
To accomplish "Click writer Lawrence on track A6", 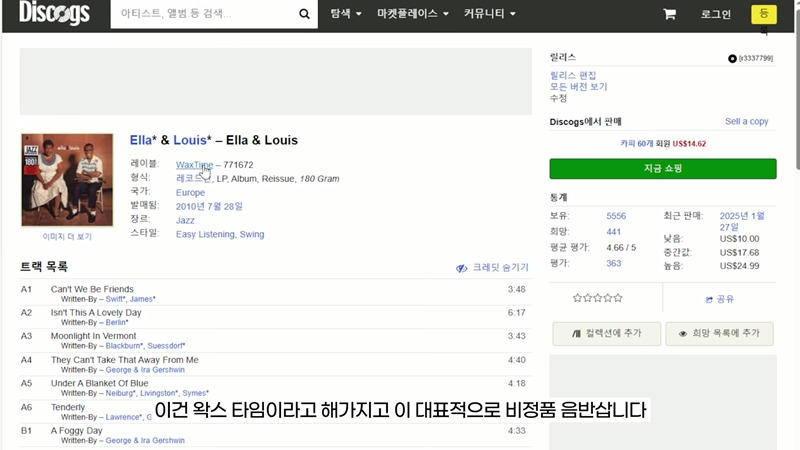I will point(122,417).
